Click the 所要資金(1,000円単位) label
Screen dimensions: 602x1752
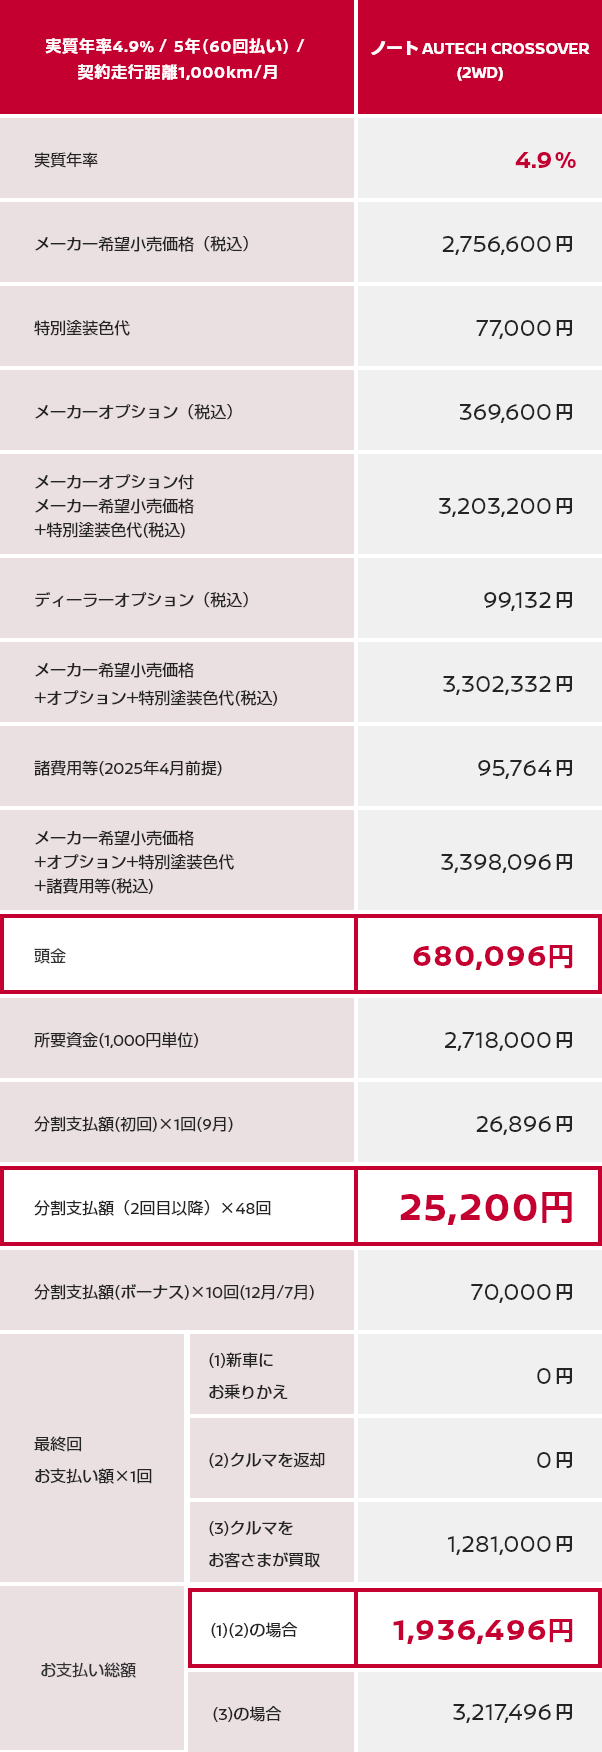click(x=116, y=1040)
